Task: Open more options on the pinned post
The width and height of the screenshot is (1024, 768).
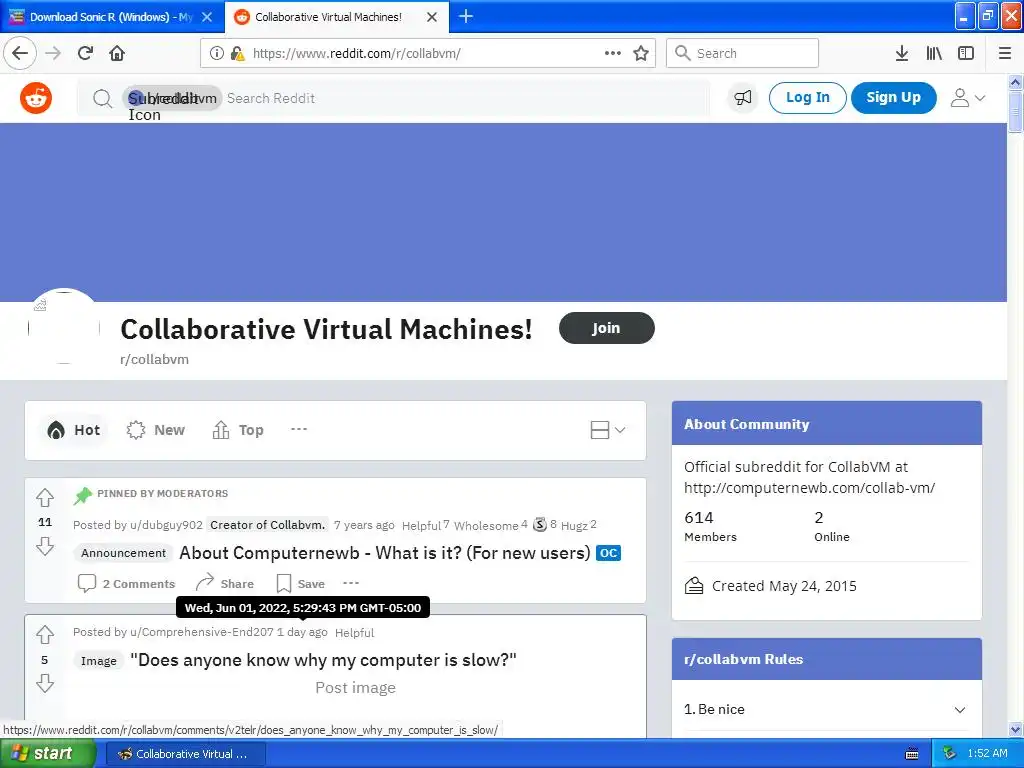Action: [351, 583]
